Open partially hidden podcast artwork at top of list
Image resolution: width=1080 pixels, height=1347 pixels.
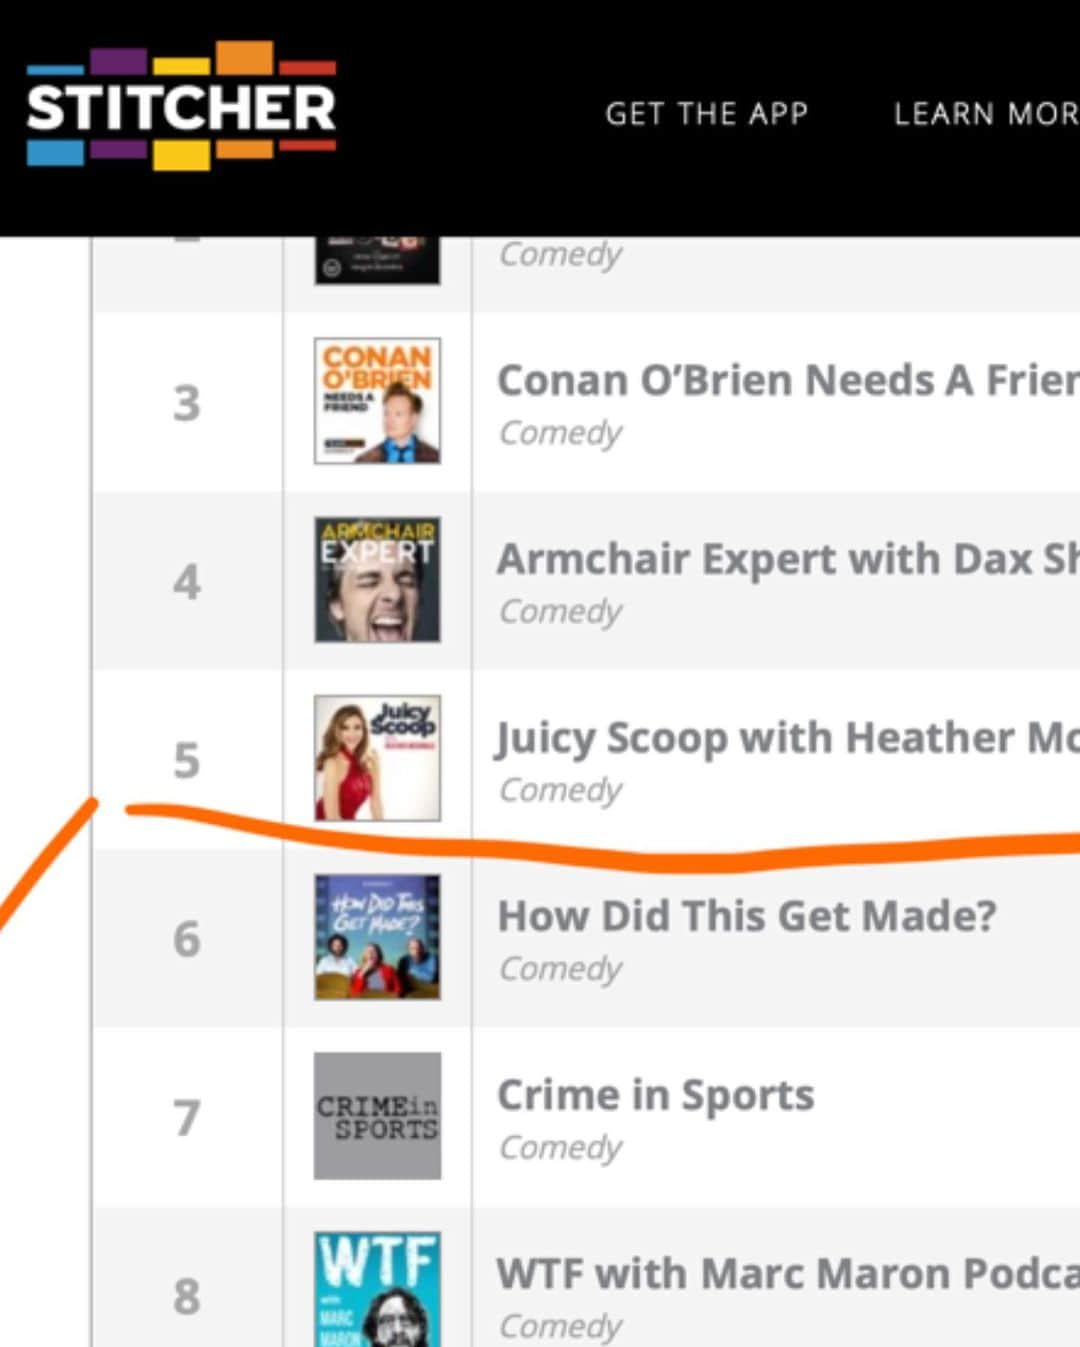[x=377, y=260]
